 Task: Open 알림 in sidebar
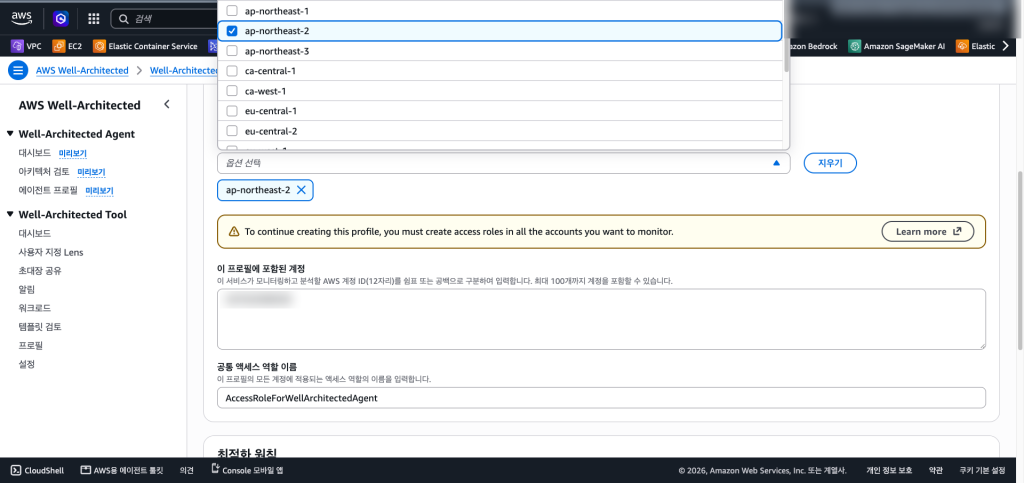(27, 289)
